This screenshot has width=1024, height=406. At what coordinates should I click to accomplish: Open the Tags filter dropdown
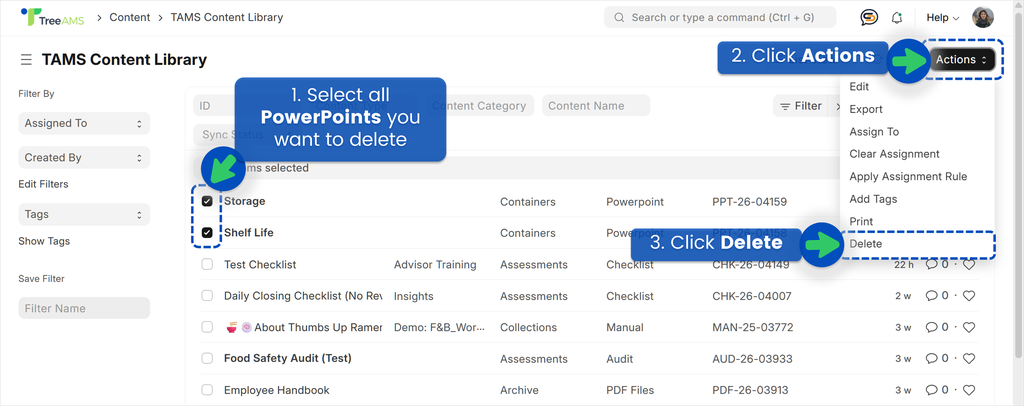point(84,214)
